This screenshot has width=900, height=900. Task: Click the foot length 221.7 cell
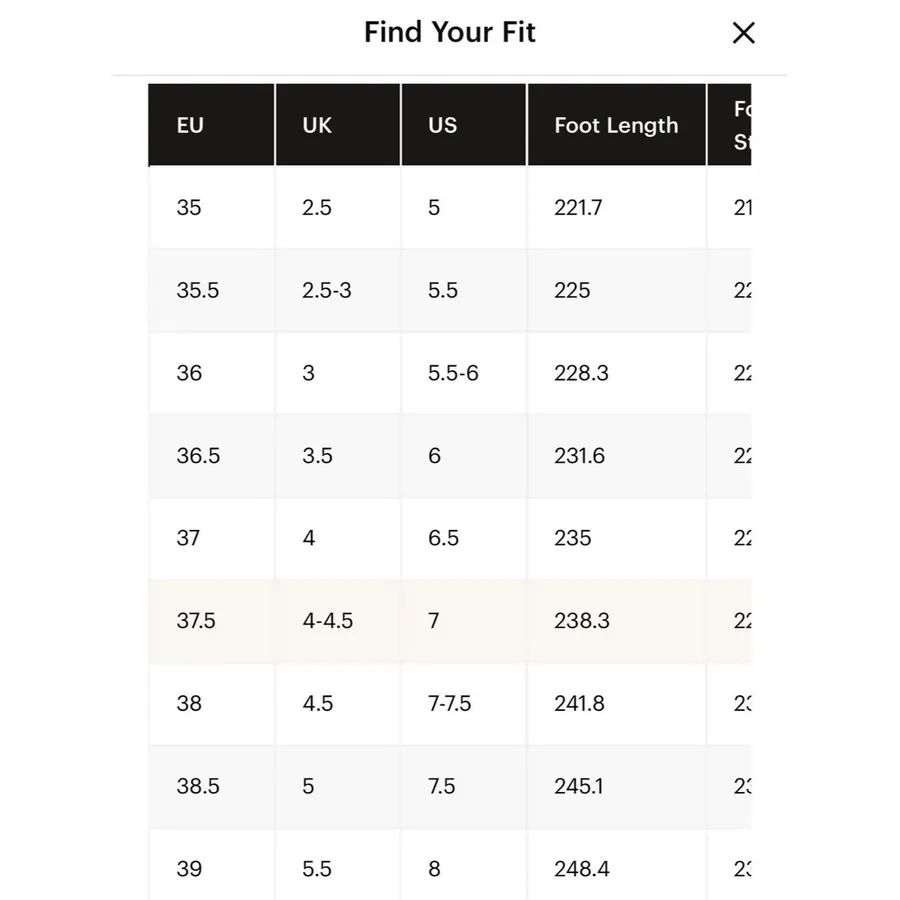point(616,207)
